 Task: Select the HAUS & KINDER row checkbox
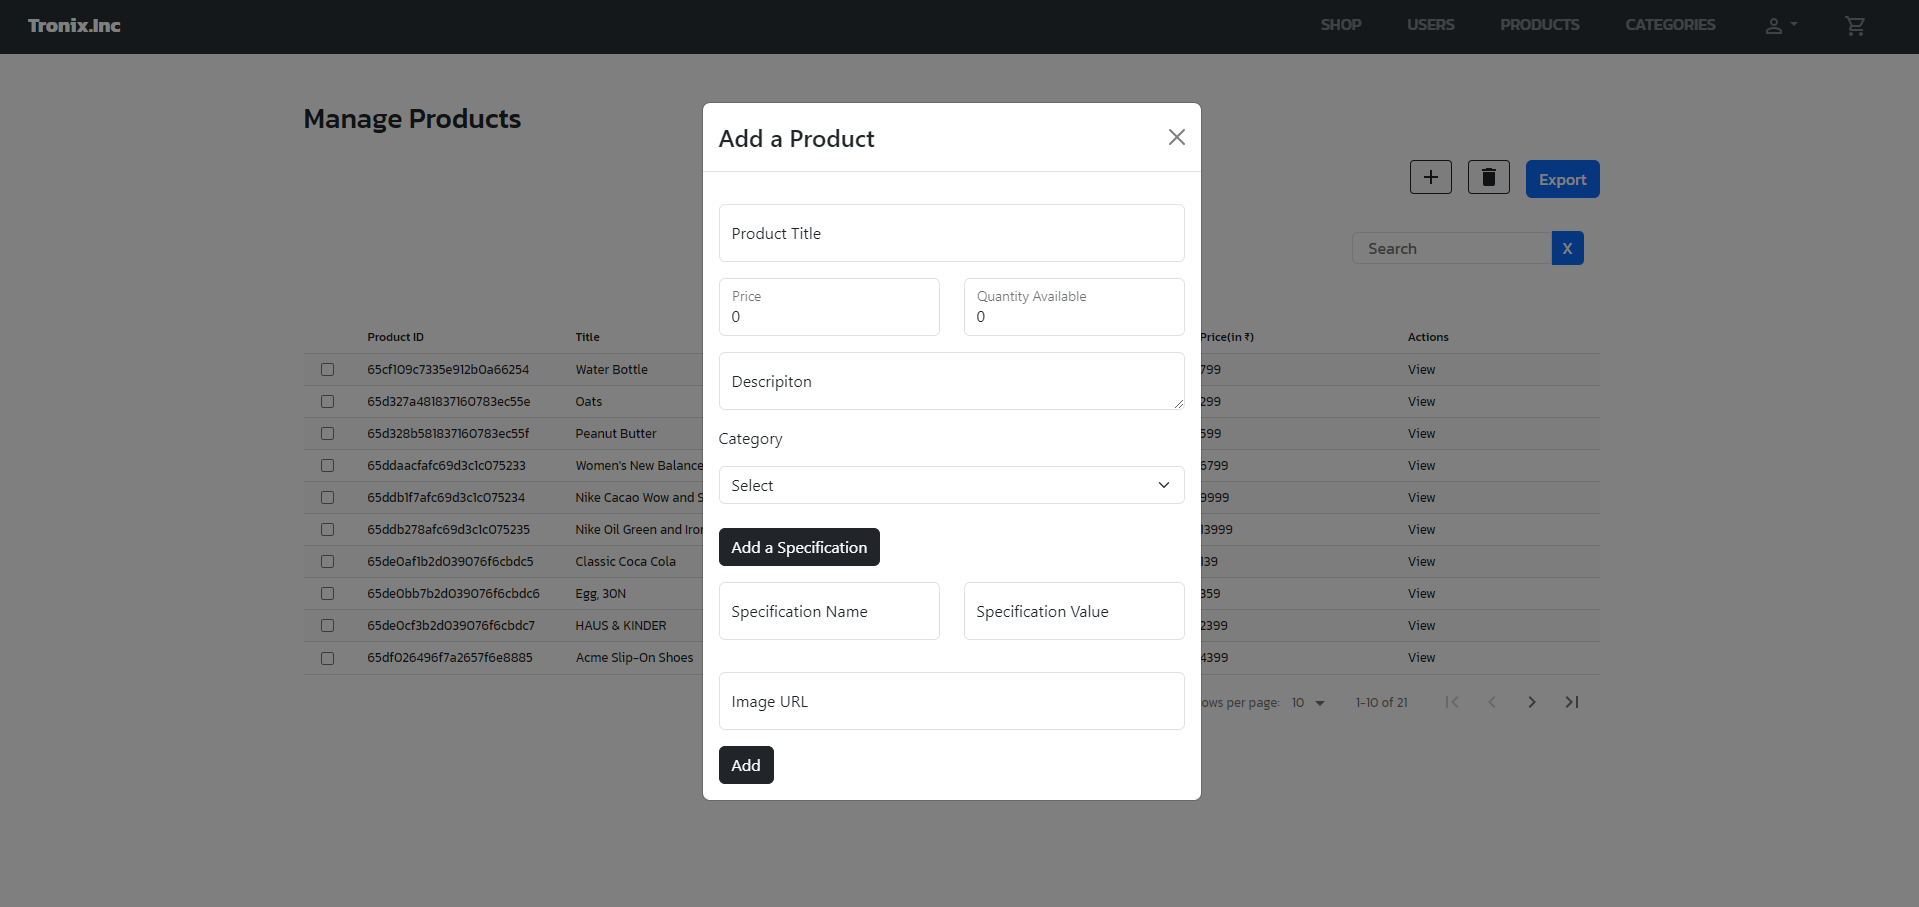pos(327,625)
